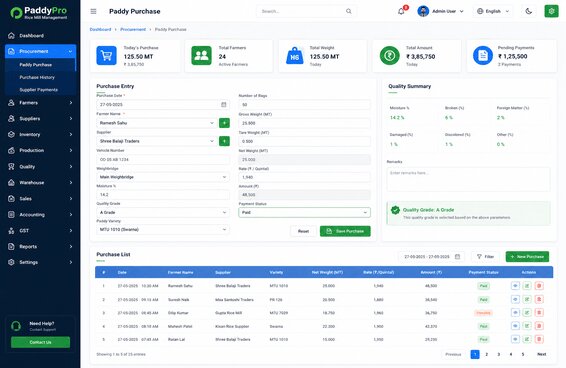
Task: Click the Today's Purchase cart icon
Action: point(106,56)
